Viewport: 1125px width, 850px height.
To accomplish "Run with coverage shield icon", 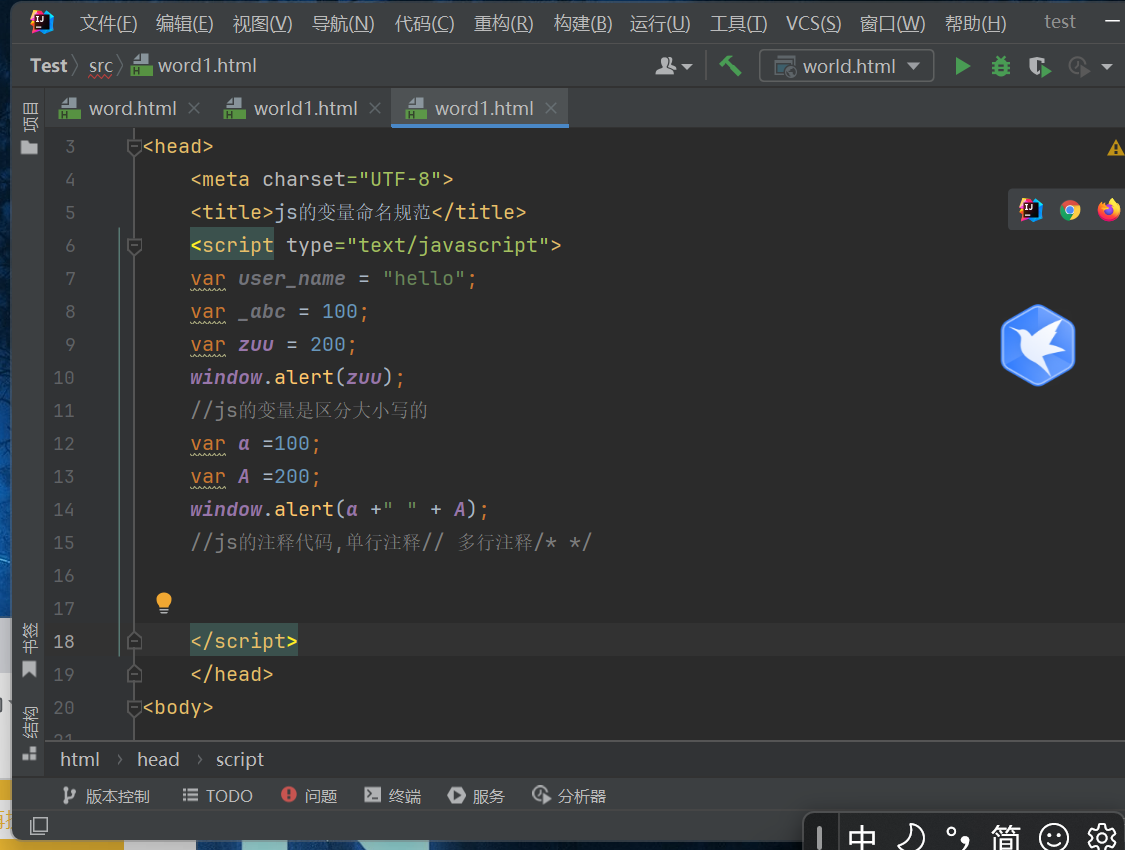I will click(x=1040, y=67).
